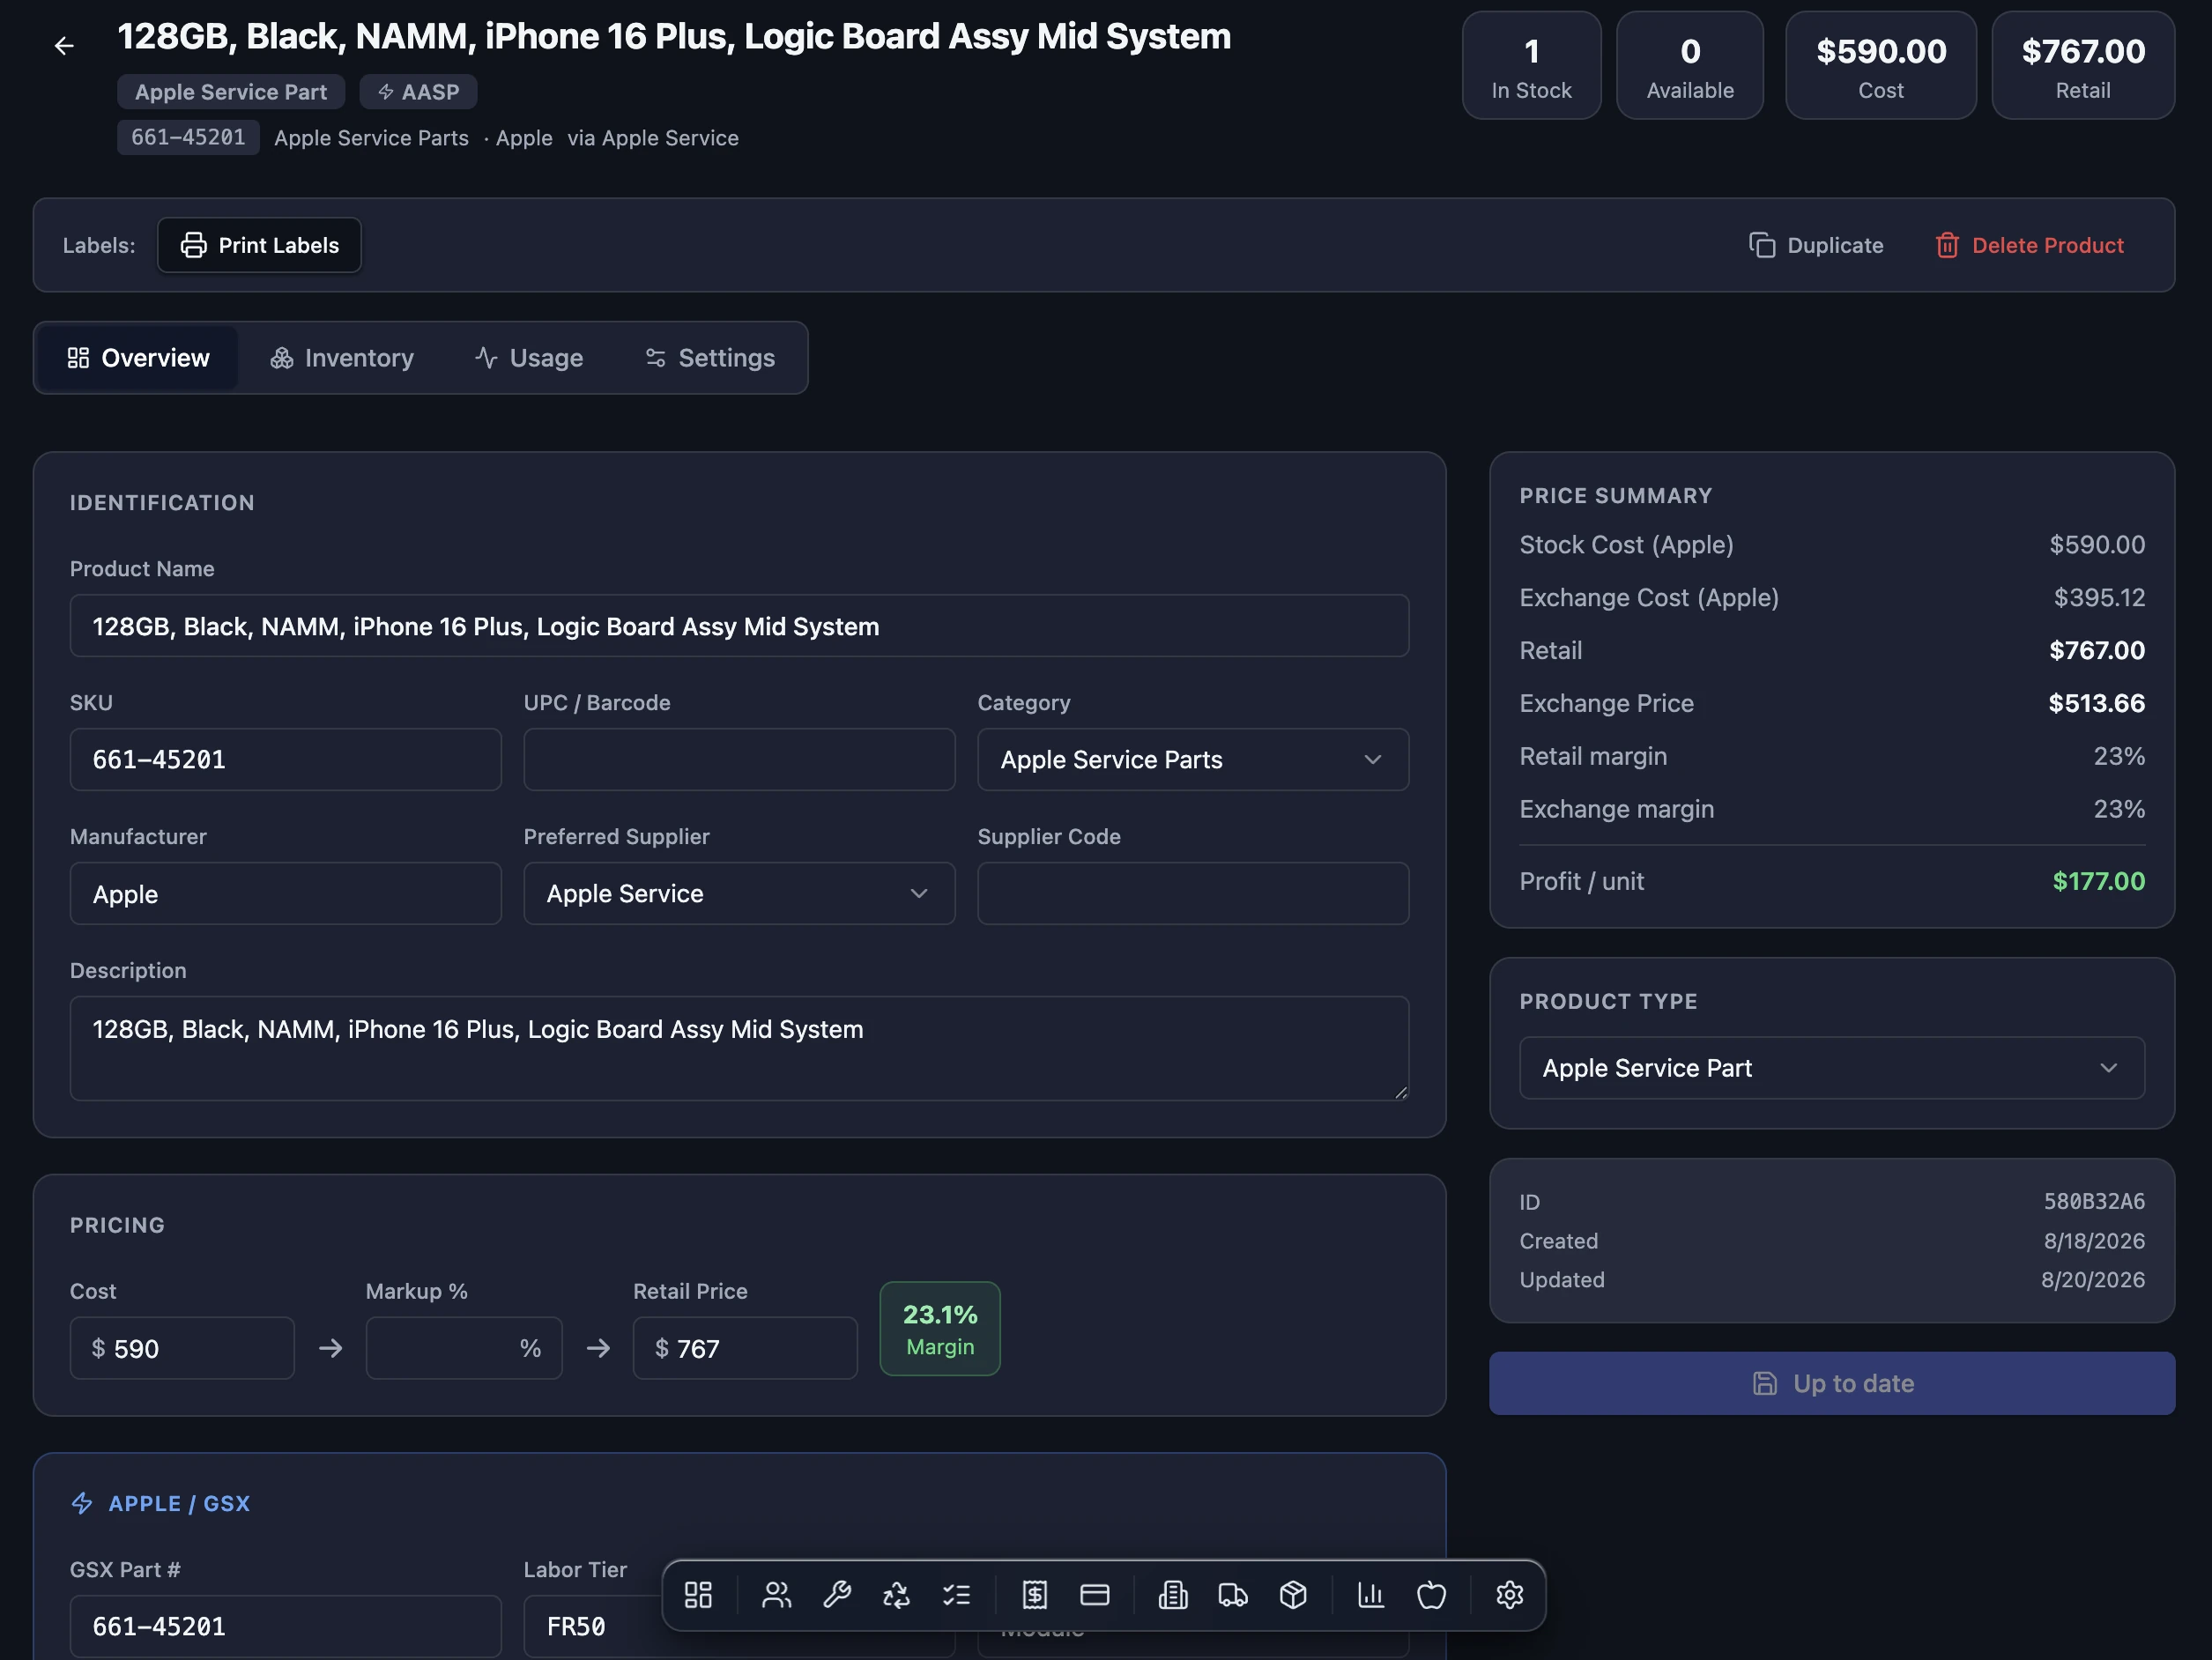Image resolution: width=2212 pixels, height=1660 pixels.
Task: Go back using the left arrow icon
Action: (64, 46)
